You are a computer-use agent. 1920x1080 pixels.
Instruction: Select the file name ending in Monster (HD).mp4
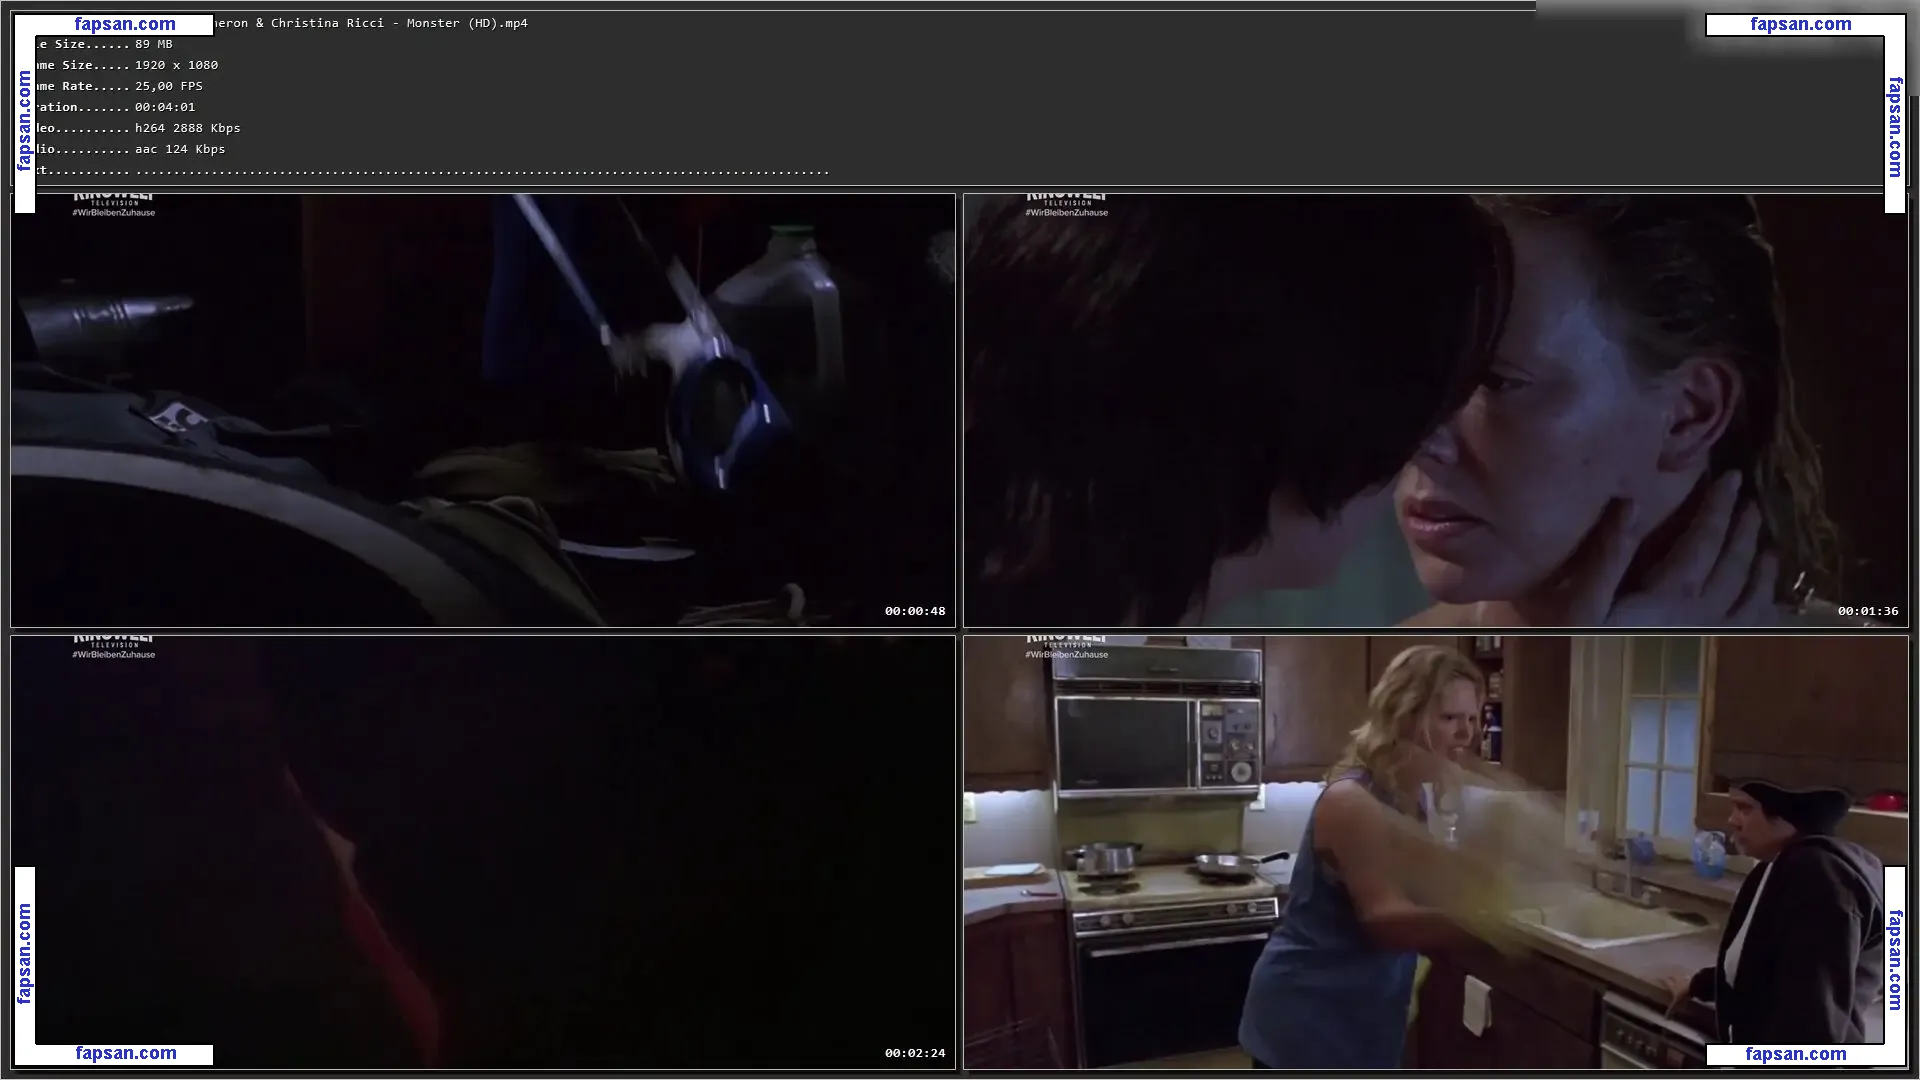click(371, 23)
